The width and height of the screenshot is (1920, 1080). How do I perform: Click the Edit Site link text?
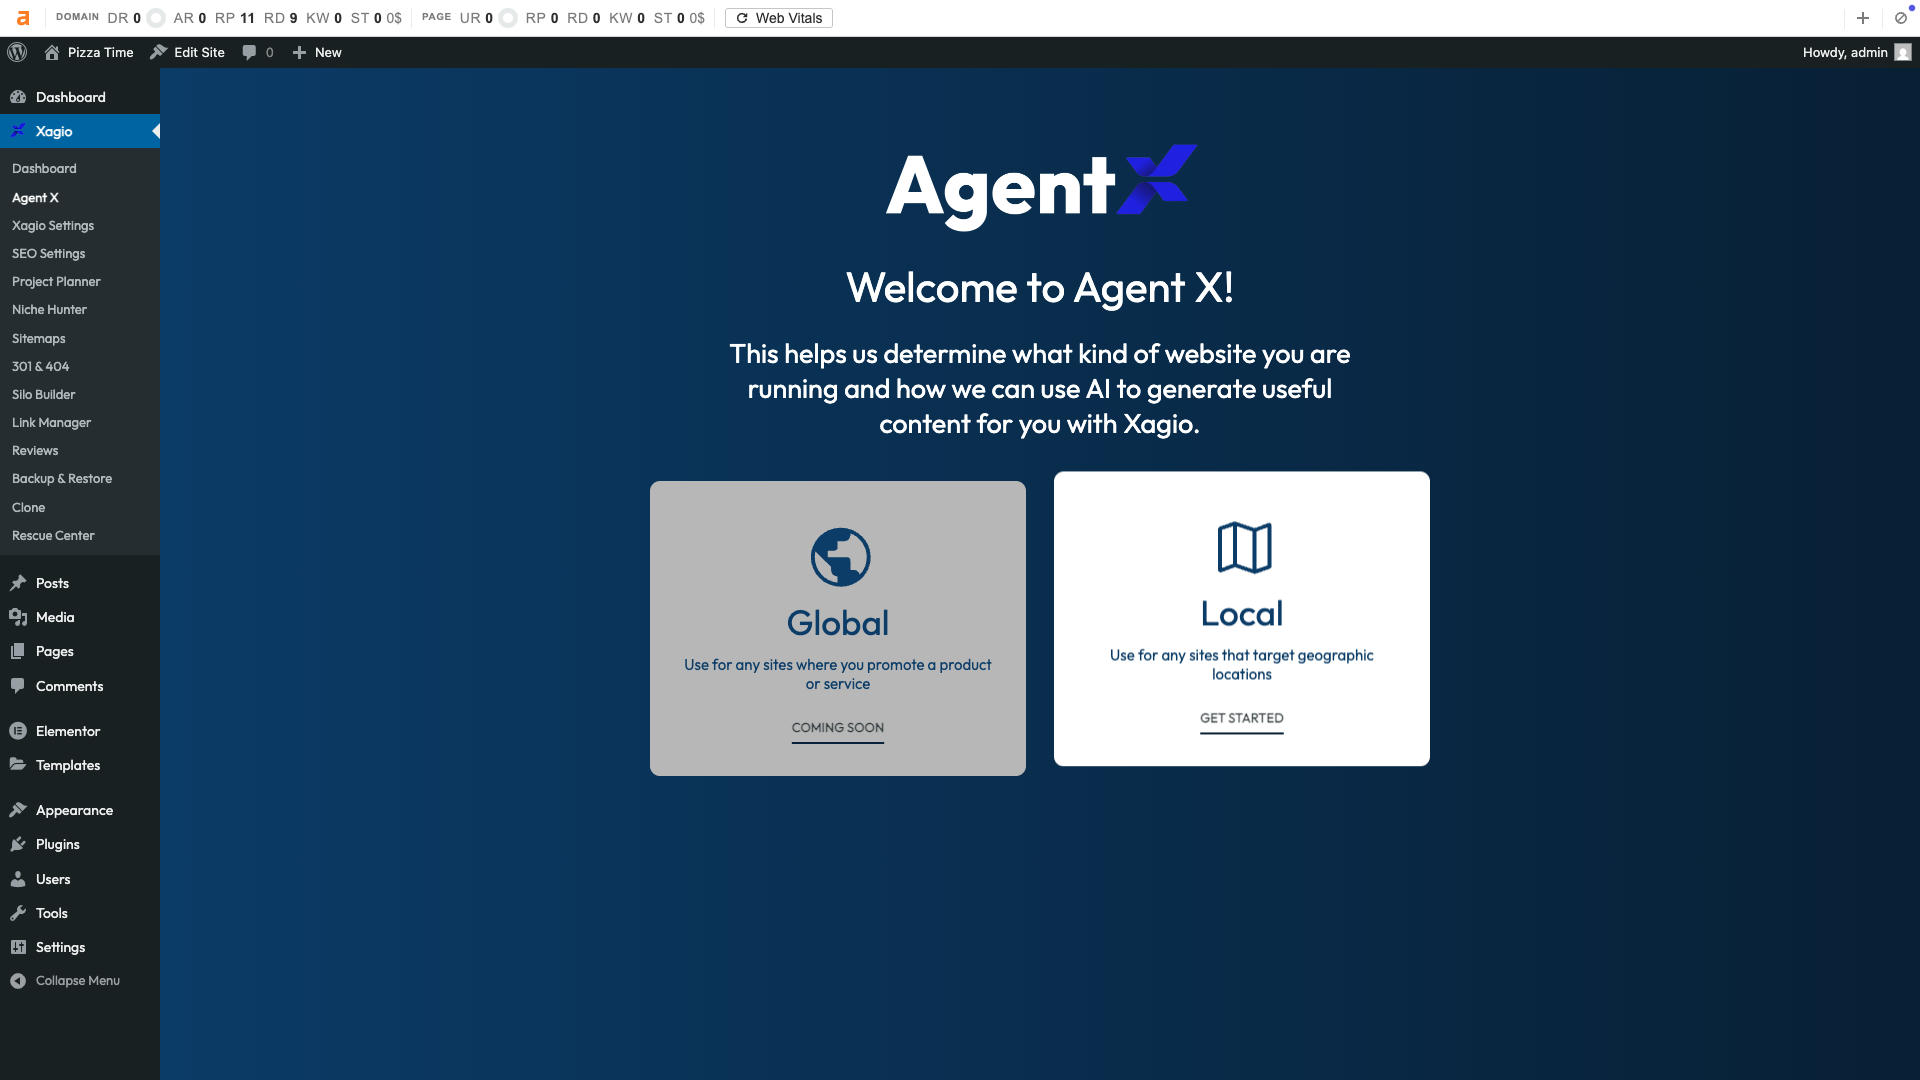pos(199,52)
